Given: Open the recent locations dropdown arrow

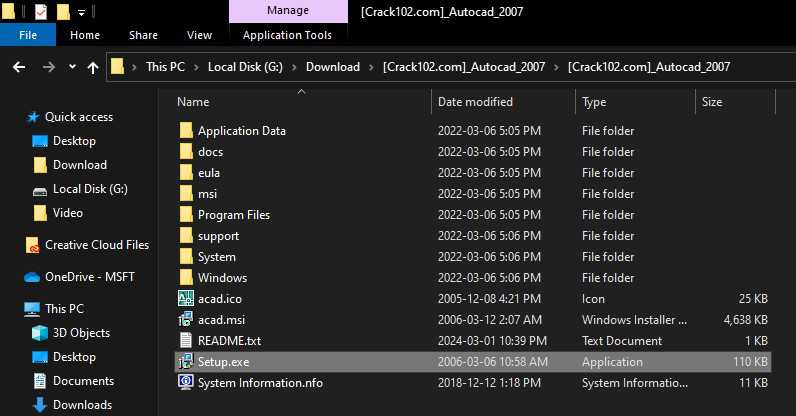Looking at the screenshot, I should [71, 68].
